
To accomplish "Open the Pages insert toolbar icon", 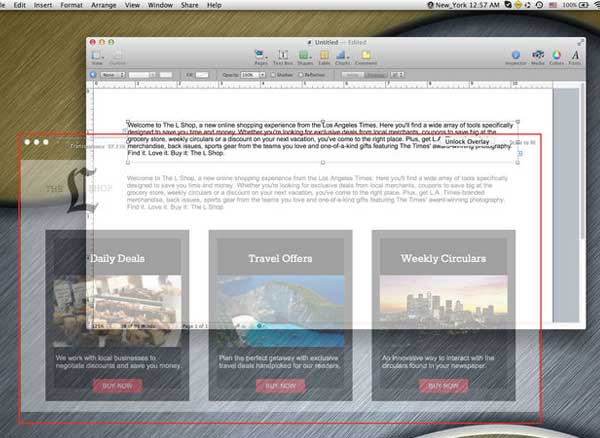I will [261, 57].
